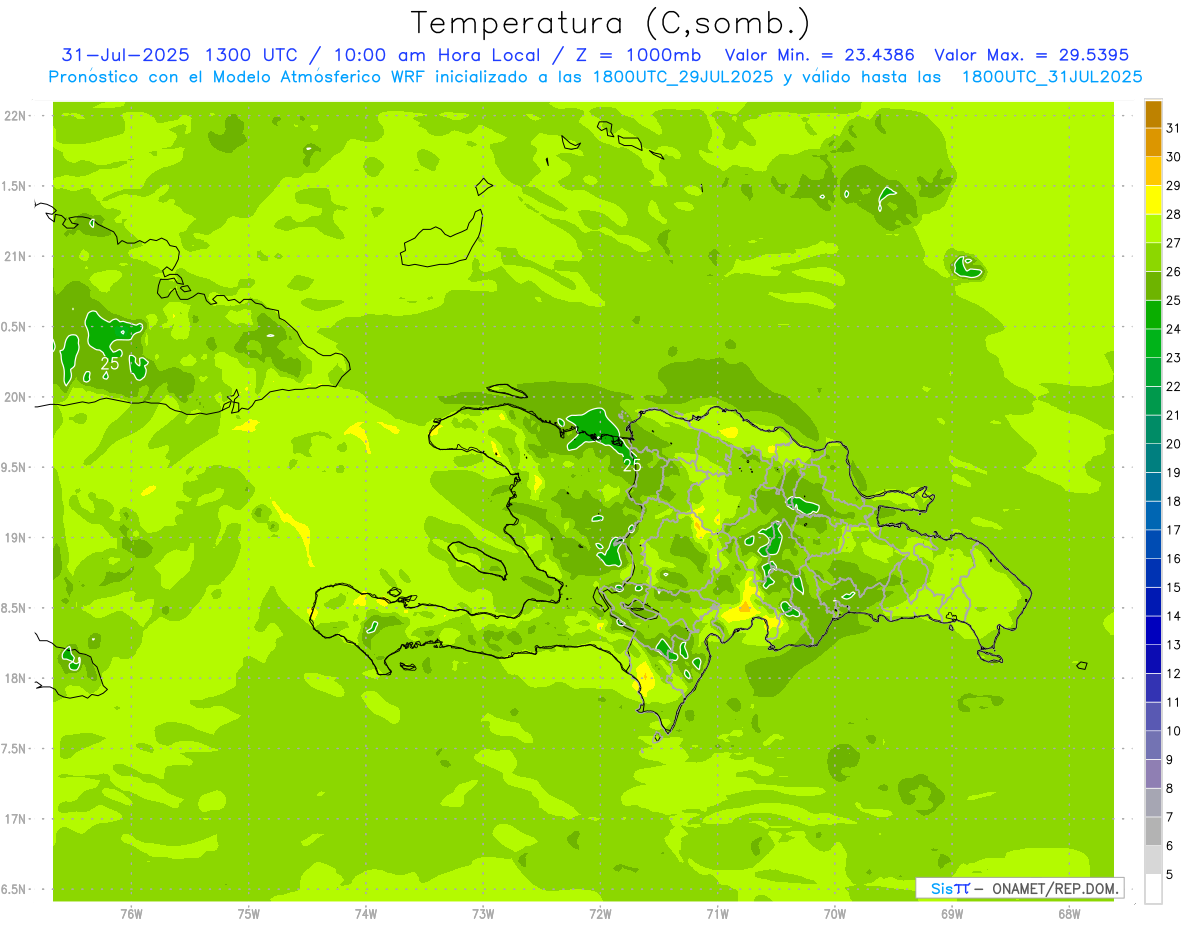Click the legend value 15
Screen dimensions: 1200x927
click(1174, 588)
